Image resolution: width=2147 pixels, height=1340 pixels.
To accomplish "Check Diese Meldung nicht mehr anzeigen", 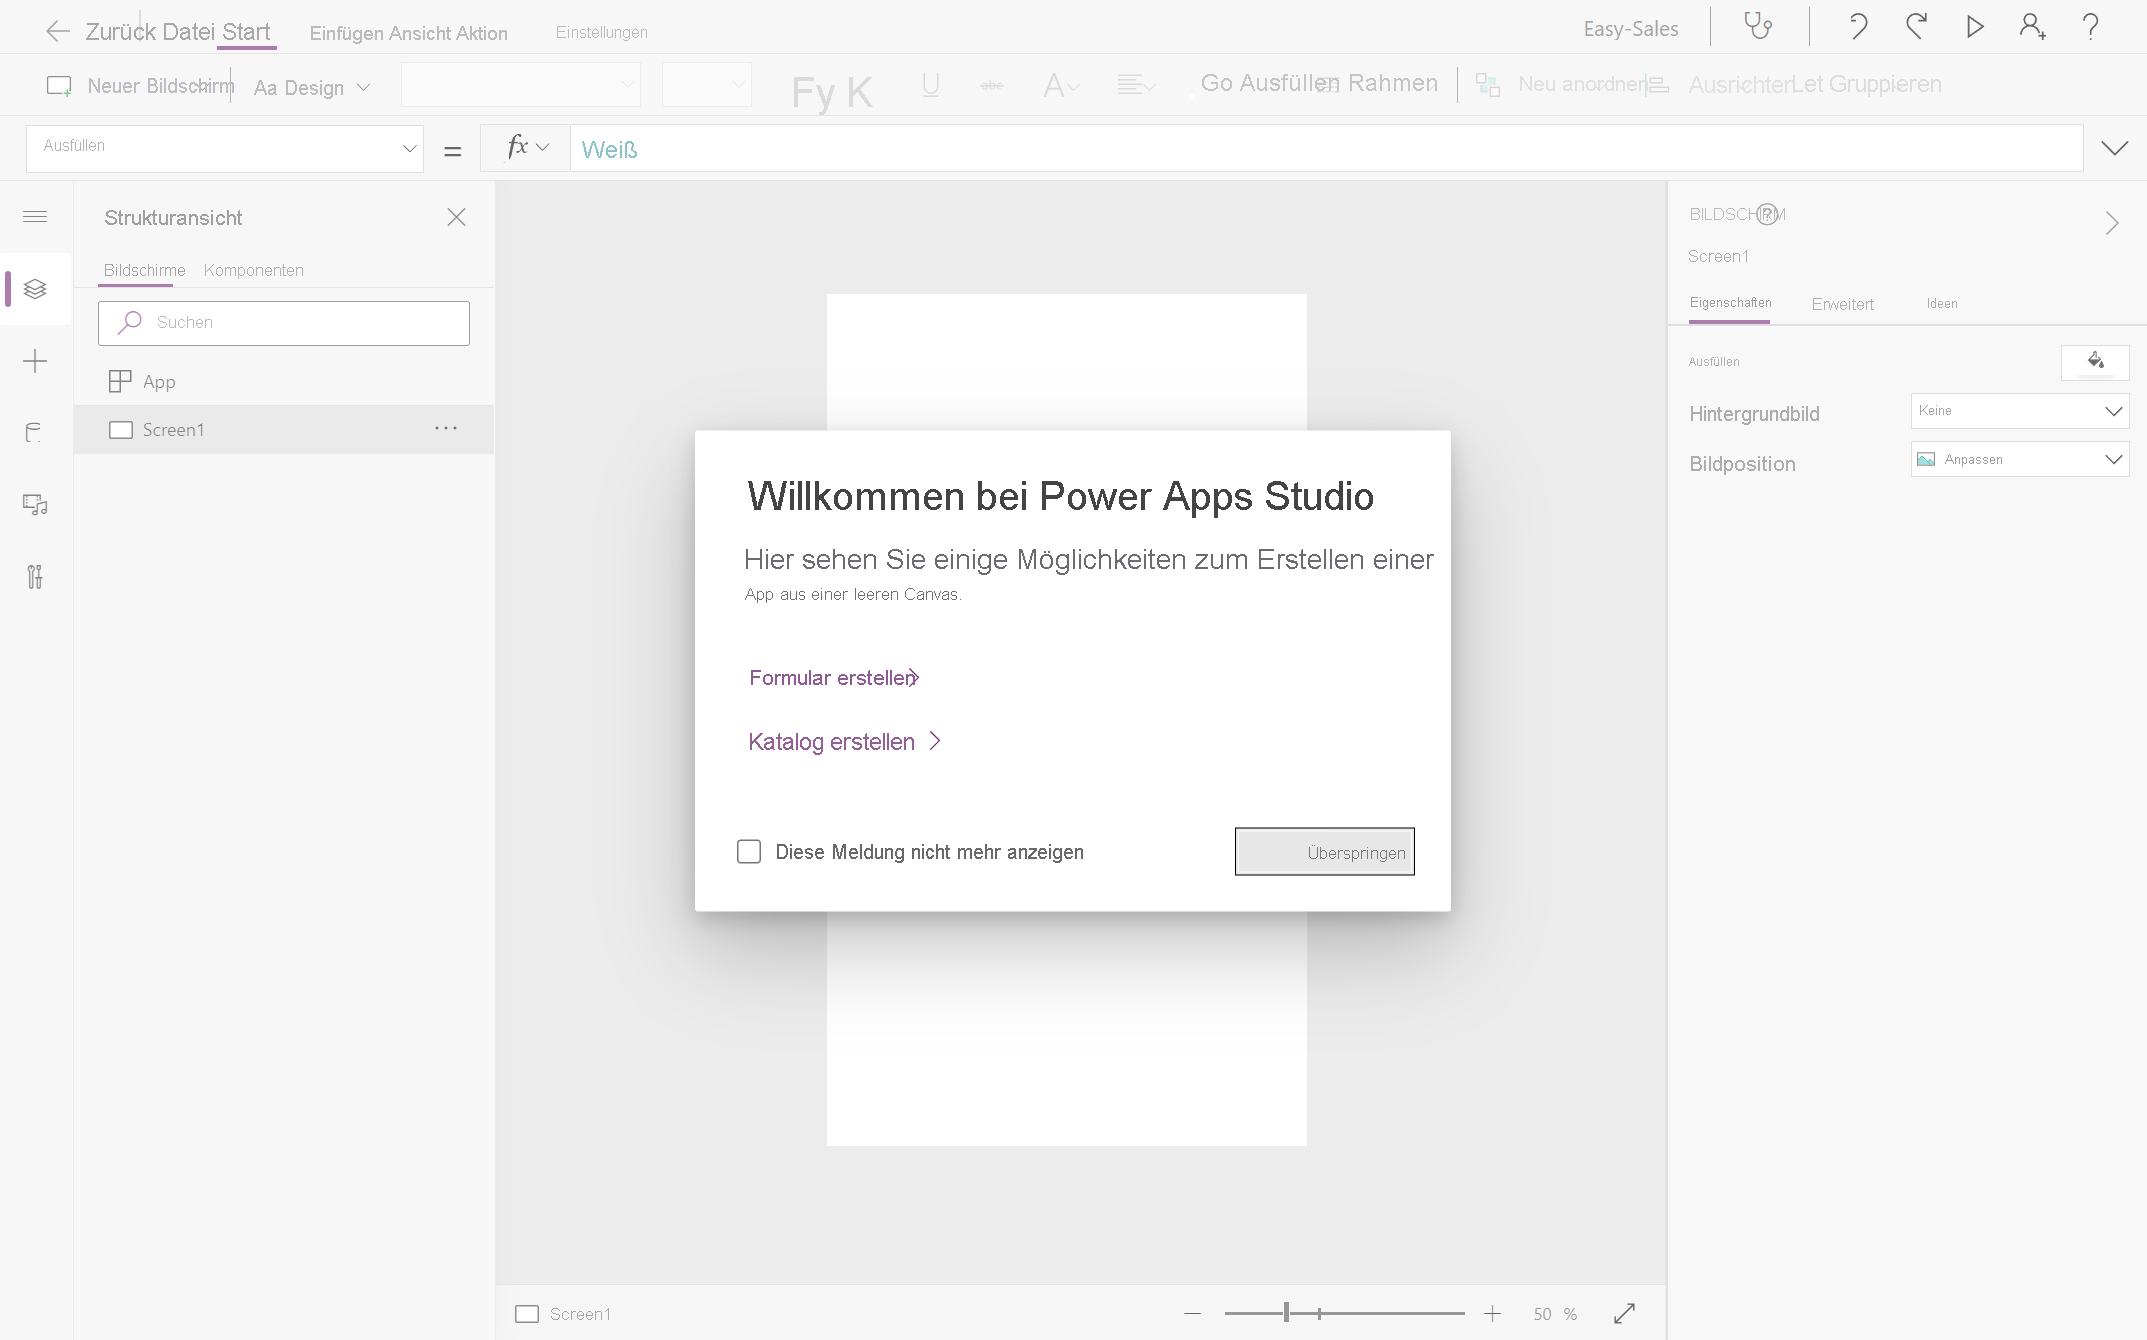I will point(749,851).
